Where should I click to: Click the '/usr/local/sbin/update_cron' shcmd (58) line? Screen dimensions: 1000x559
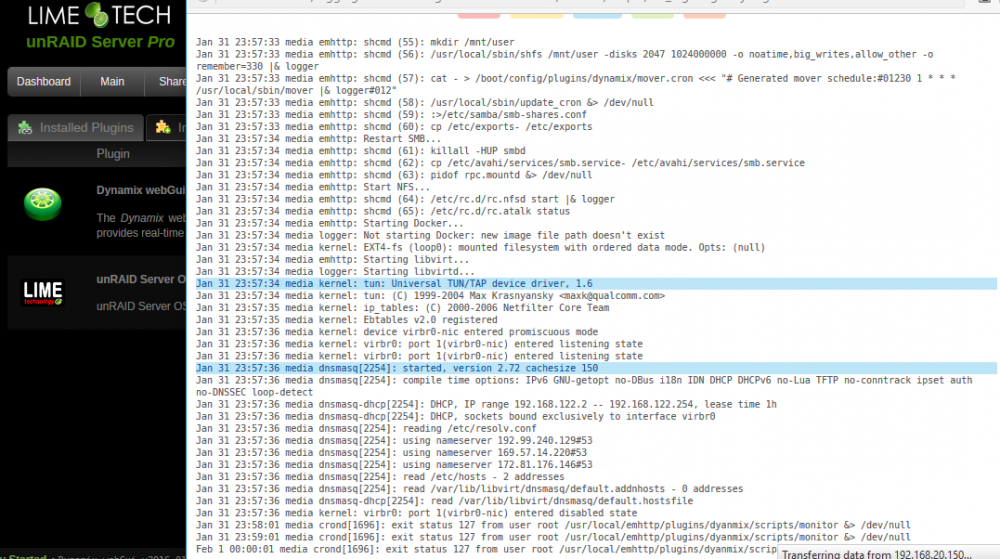tap(425, 103)
